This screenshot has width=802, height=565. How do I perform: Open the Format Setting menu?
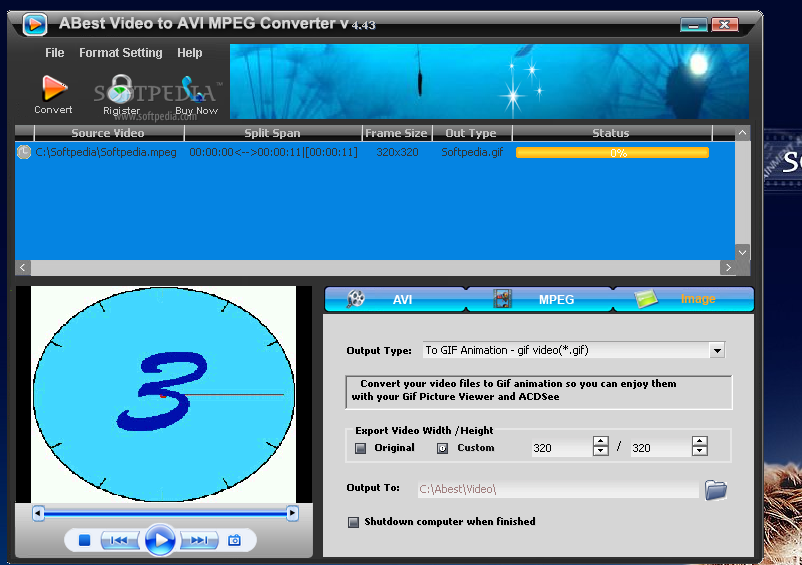121,53
